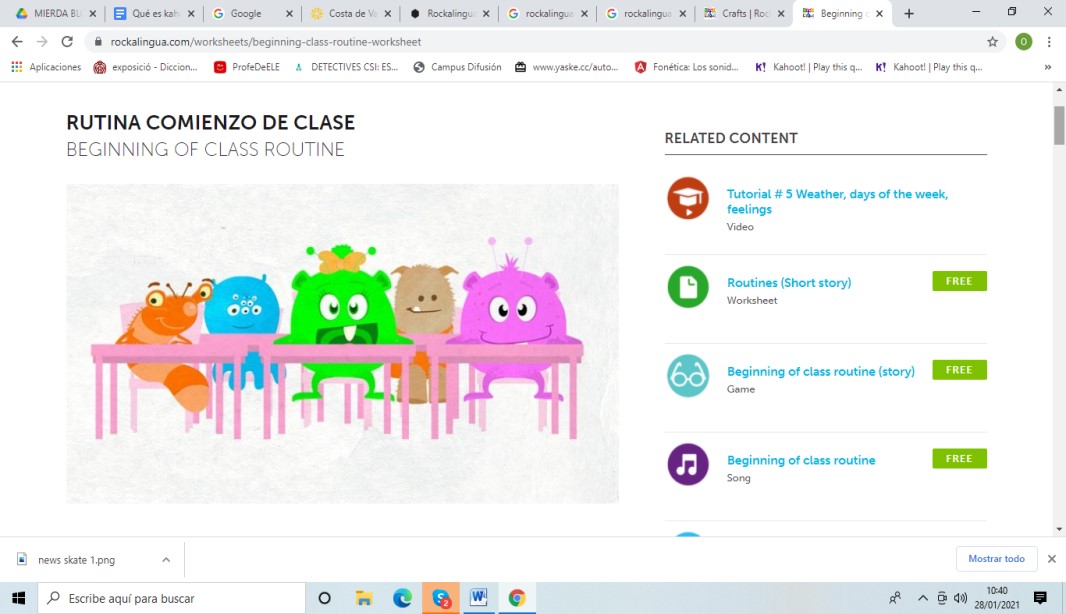Open the www.yaske.cc bookmark
Image resolution: width=1066 pixels, height=614 pixels.
[x=566, y=67]
